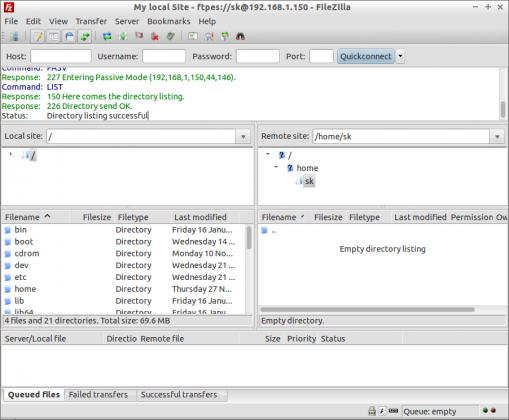Open the Bookmarks menu
Viewport: 509px width, 420px height.
coord(169,21)
